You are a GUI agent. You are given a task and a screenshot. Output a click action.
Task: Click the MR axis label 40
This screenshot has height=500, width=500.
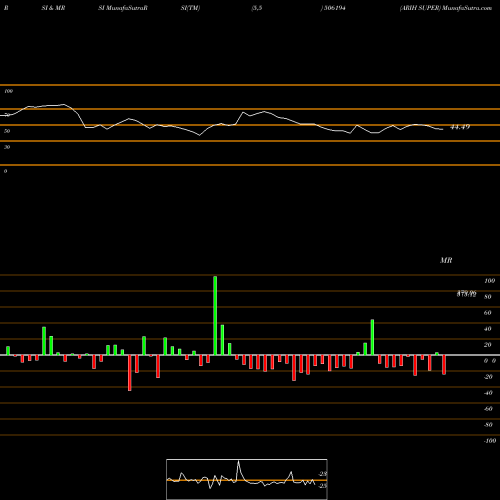pyautogui.click(x=488, y=329)
